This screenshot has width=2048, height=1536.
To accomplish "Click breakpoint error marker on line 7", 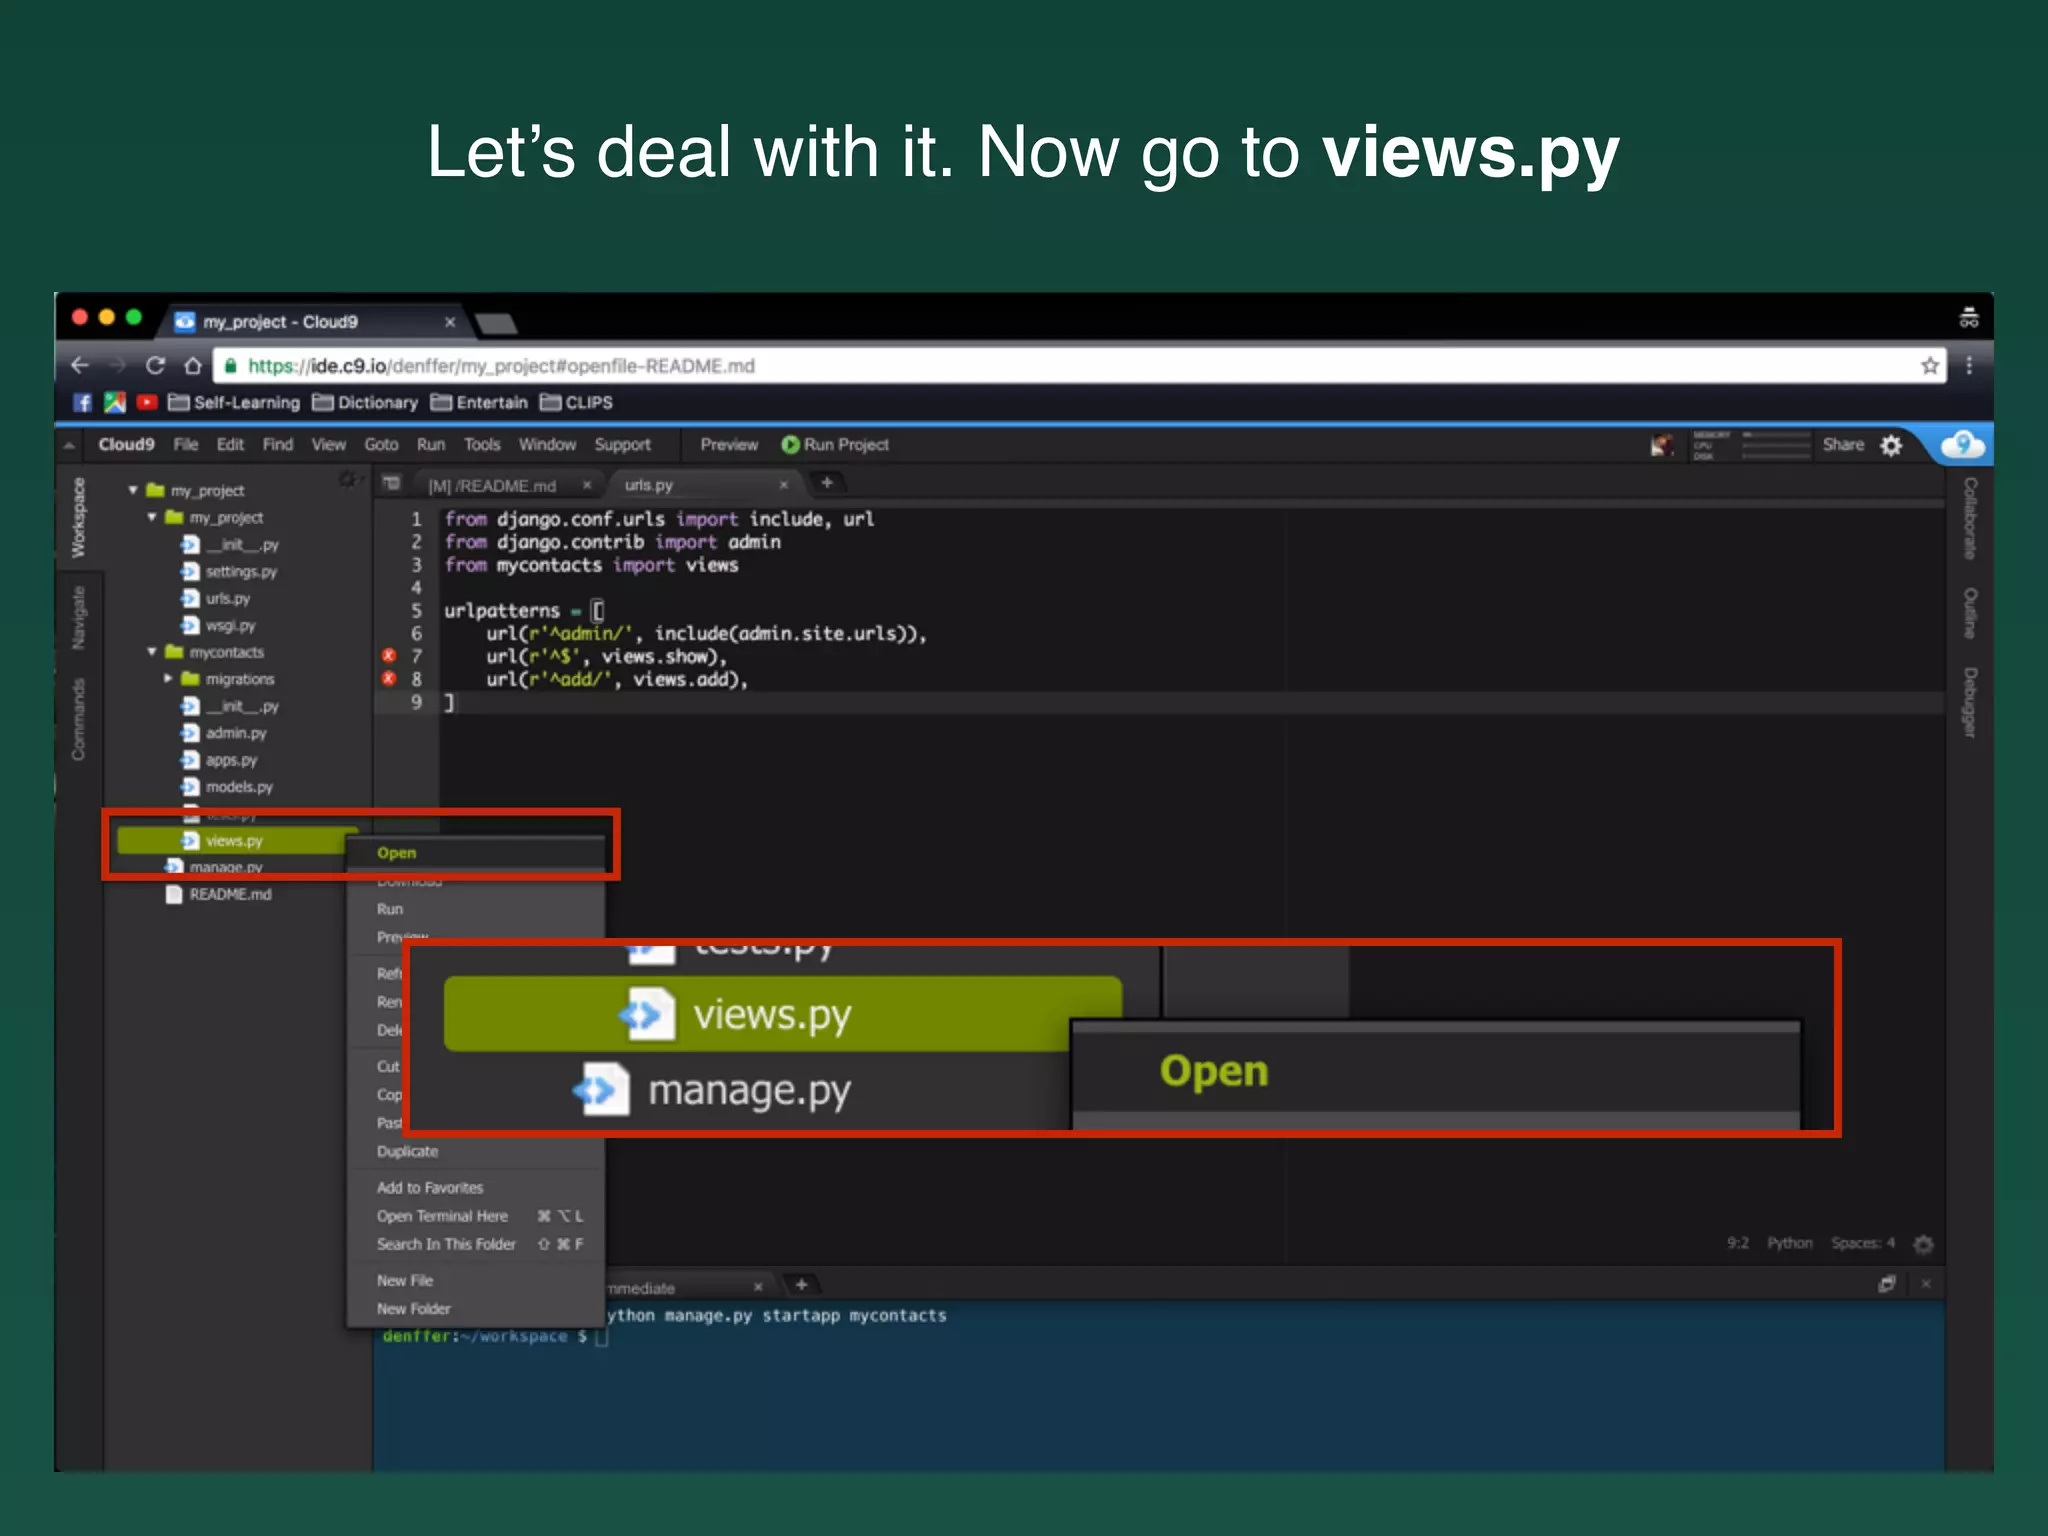I will tap(389, 656).
